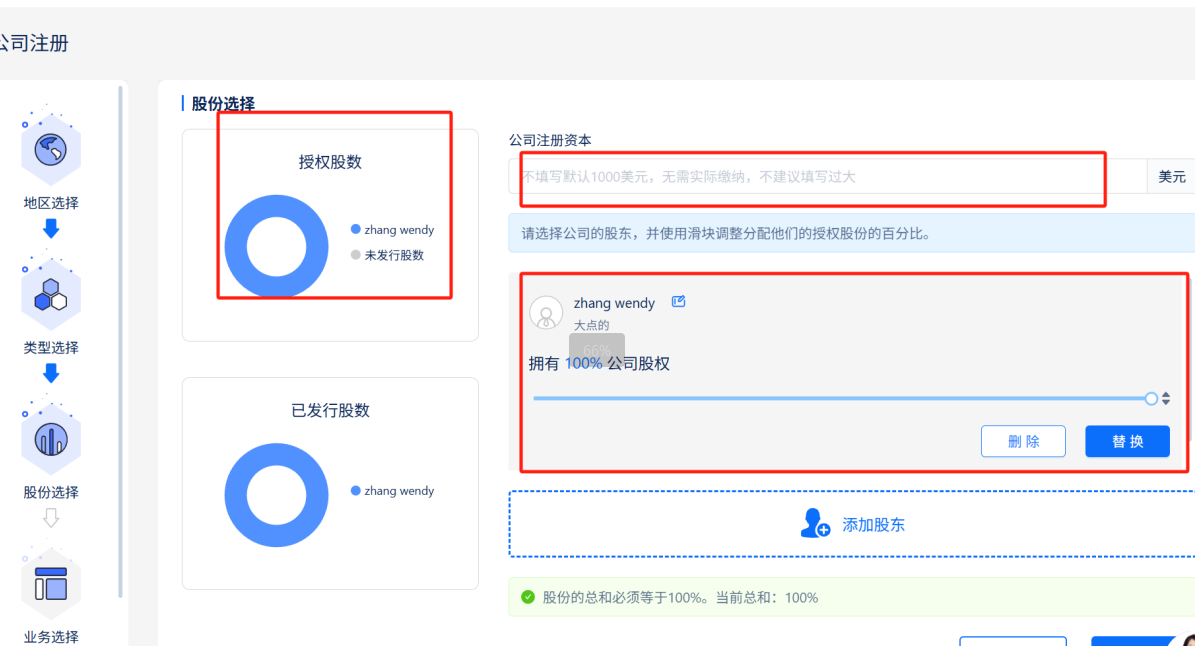The width and height of the screenshot is (1195, 646).
Task: Open the 业务选择 layout step icon
Action: (50, 584)
